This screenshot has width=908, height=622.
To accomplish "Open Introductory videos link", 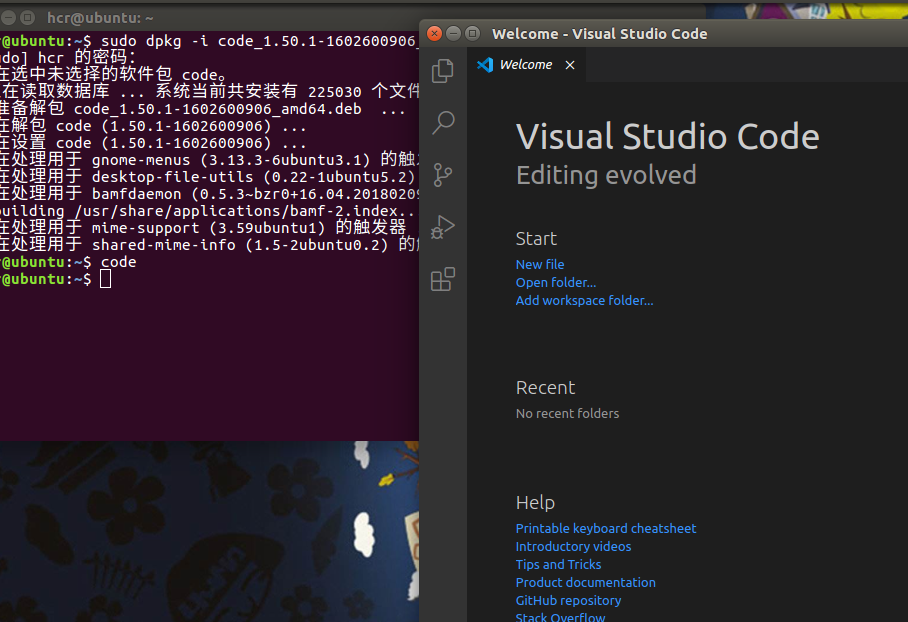I will coord(573,546).
